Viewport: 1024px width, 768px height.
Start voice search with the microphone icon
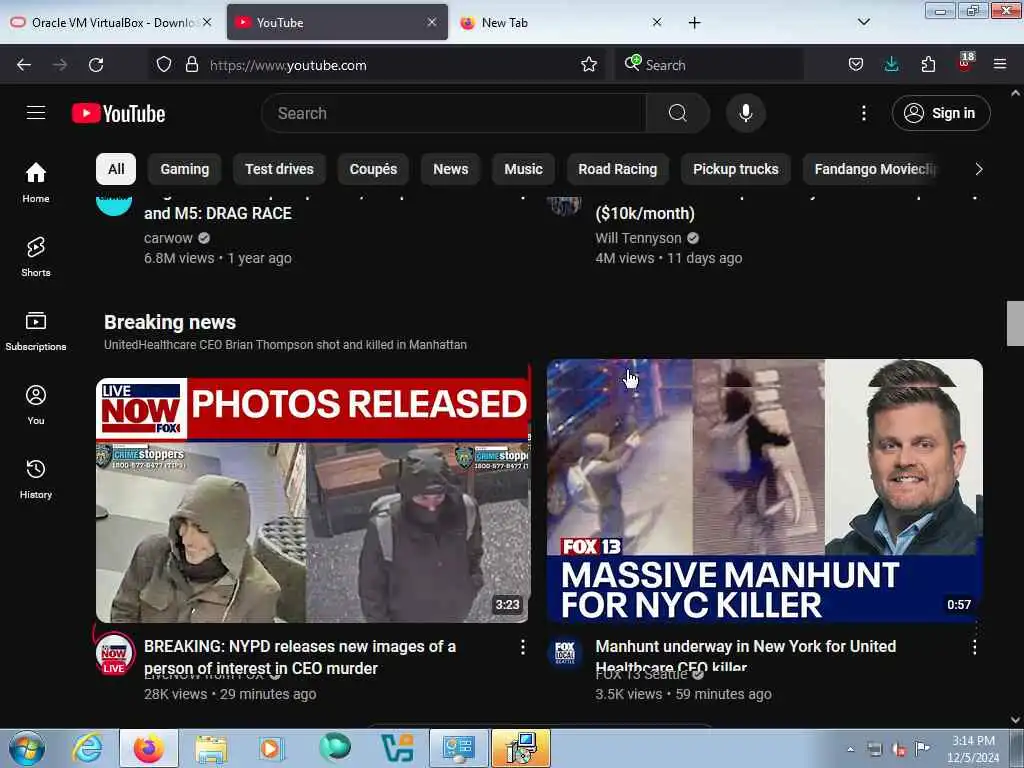[x=746, y=113]
